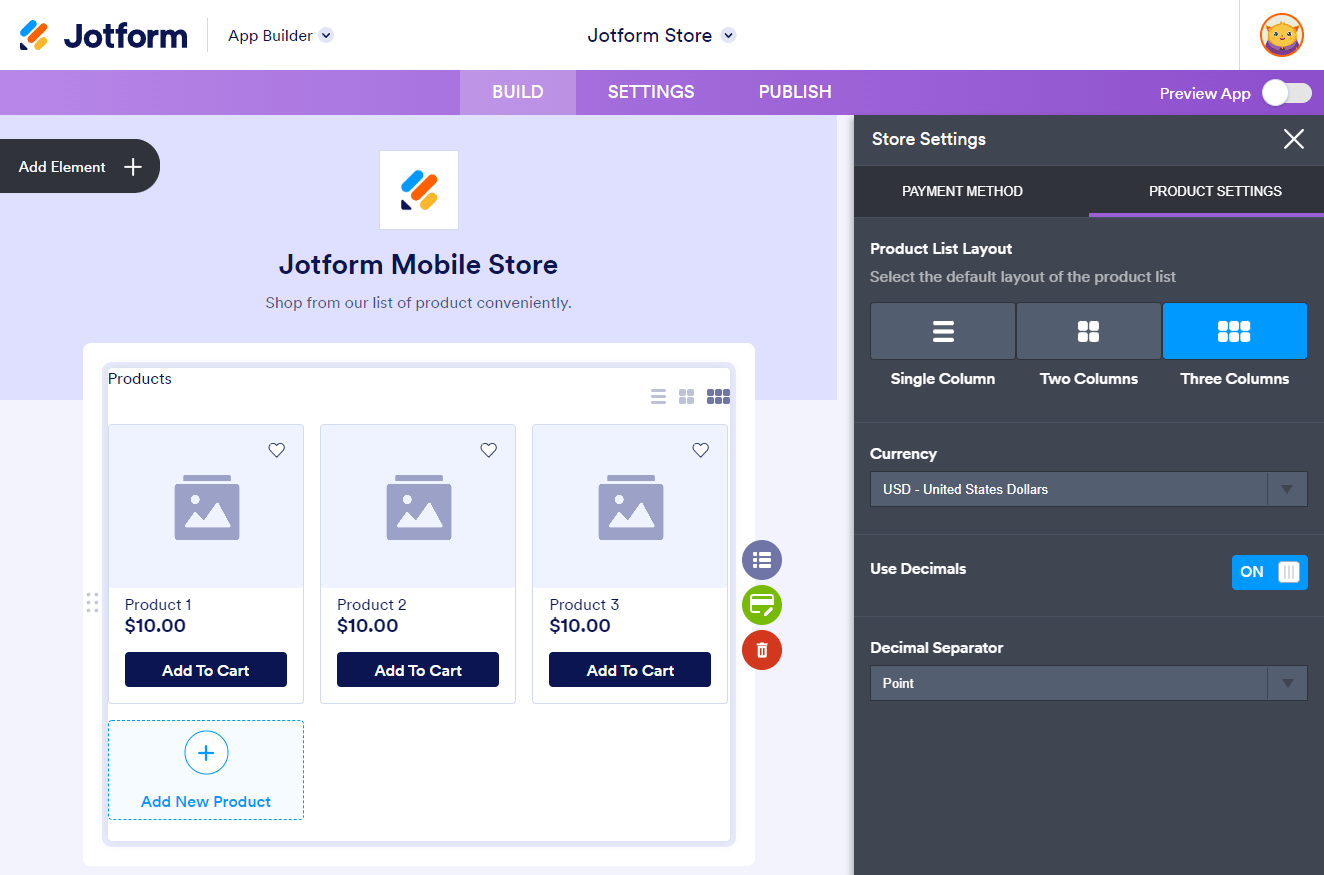Click the Product 1 image placeholder

coord(206,507)
